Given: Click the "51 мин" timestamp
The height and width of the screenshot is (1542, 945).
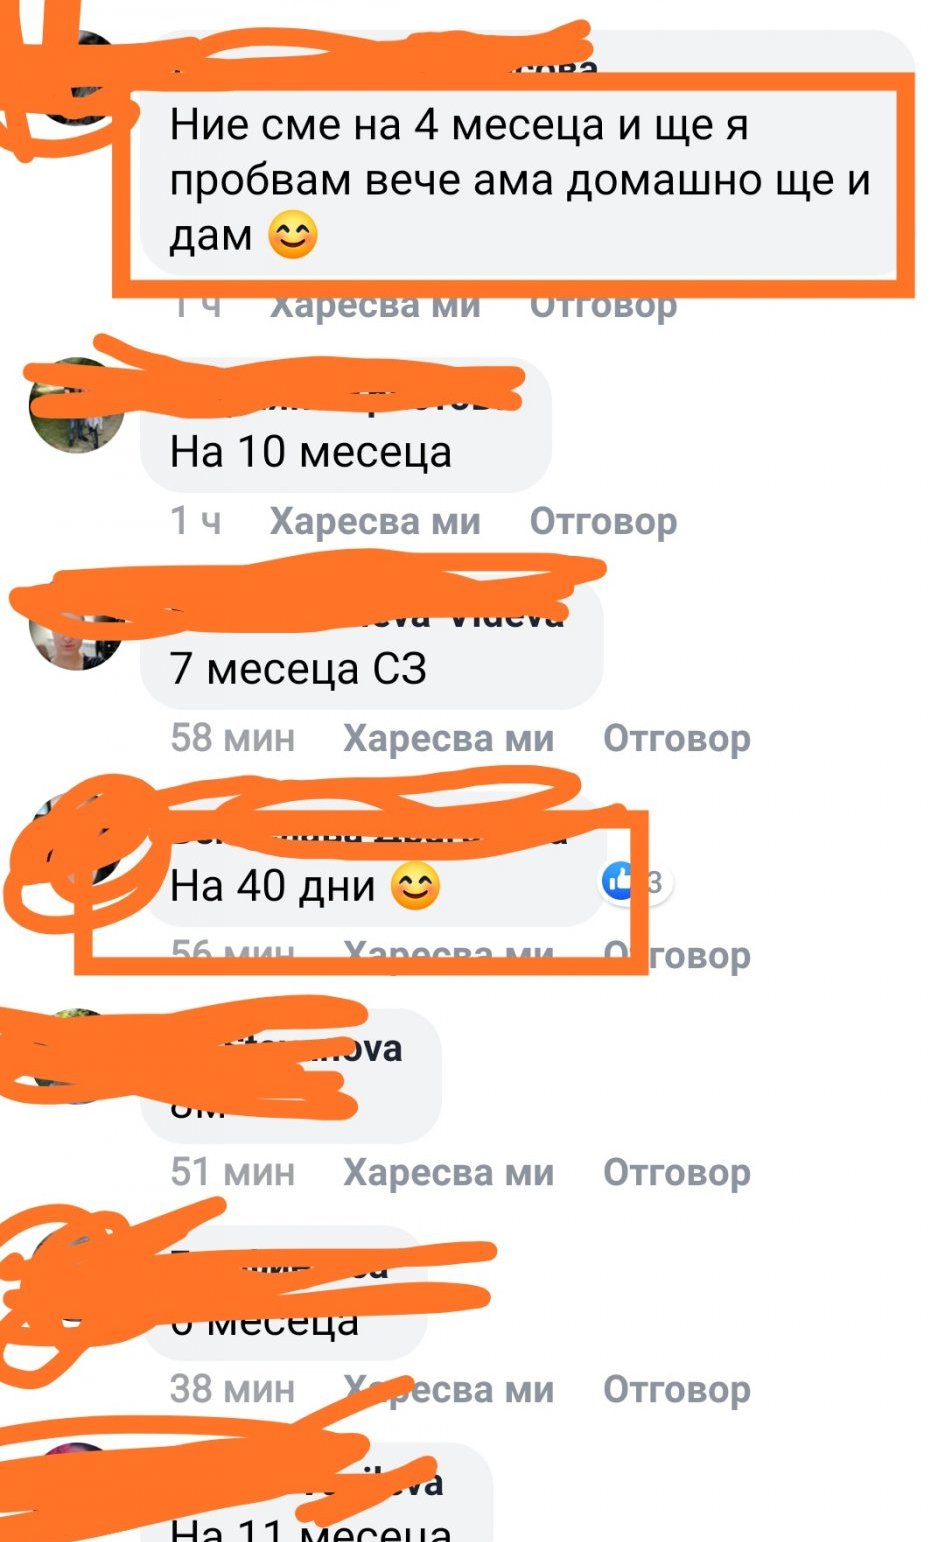Looking at the screenshot, I should click(233, 1172).
